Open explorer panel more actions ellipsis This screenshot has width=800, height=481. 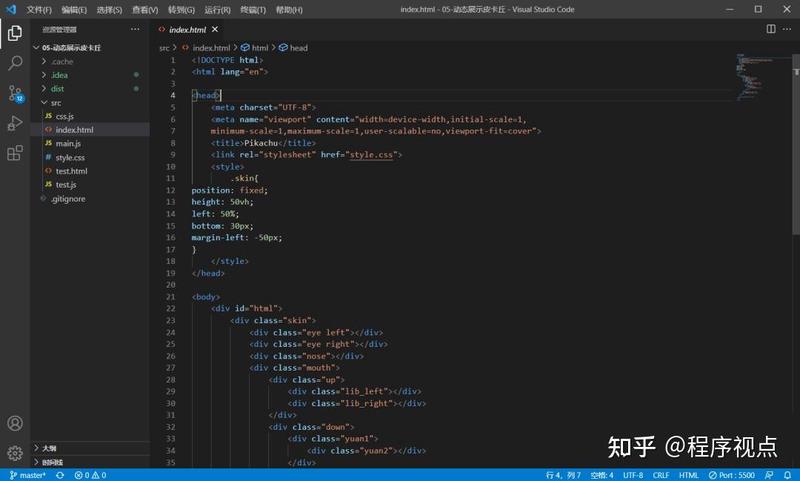coord(135,30)
